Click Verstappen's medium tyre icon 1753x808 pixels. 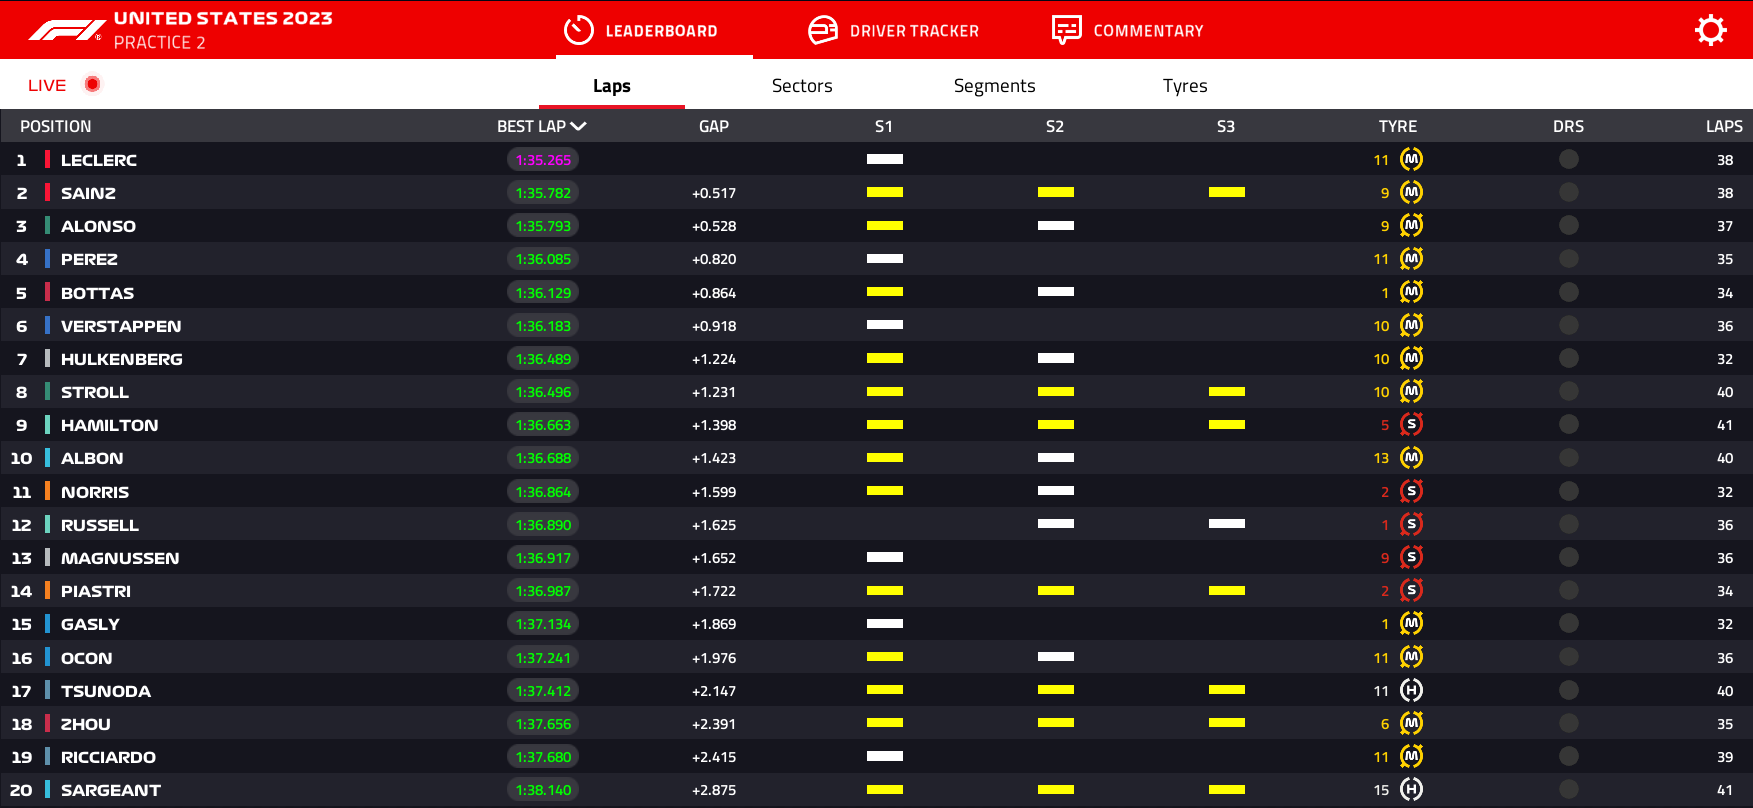pos(1411,325)
